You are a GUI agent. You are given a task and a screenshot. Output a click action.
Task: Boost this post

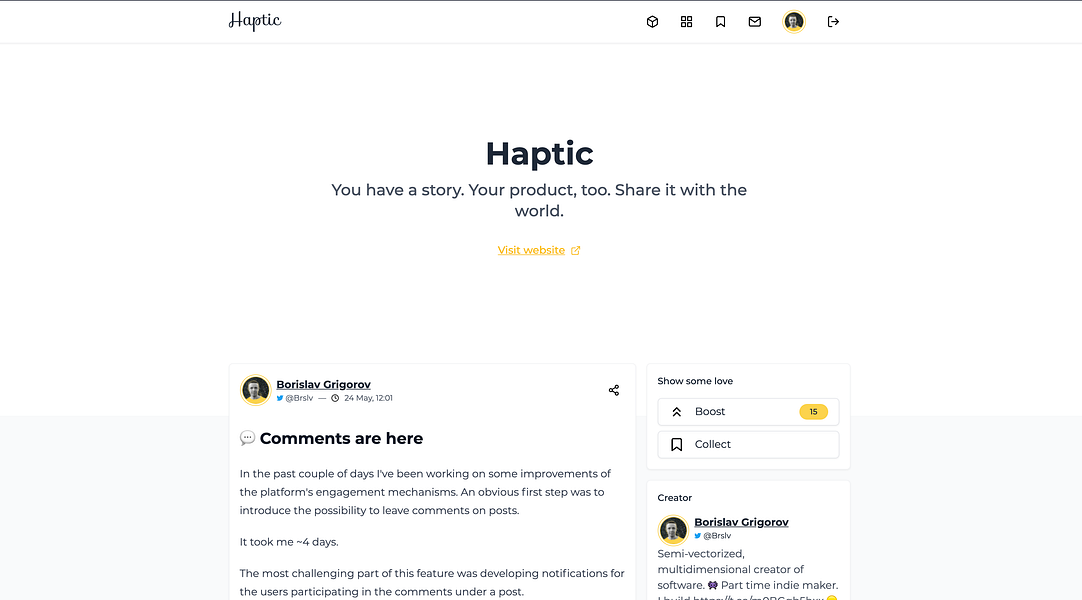748,412
